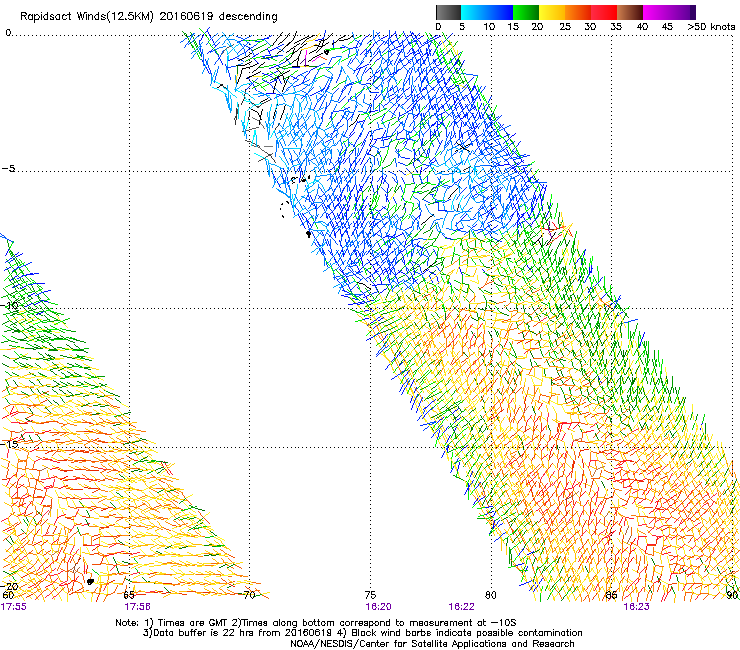The height and width of the screenshot is (650, 740).
Task: Click the purple time label '18:20'
Action: (x=378, y=607)
